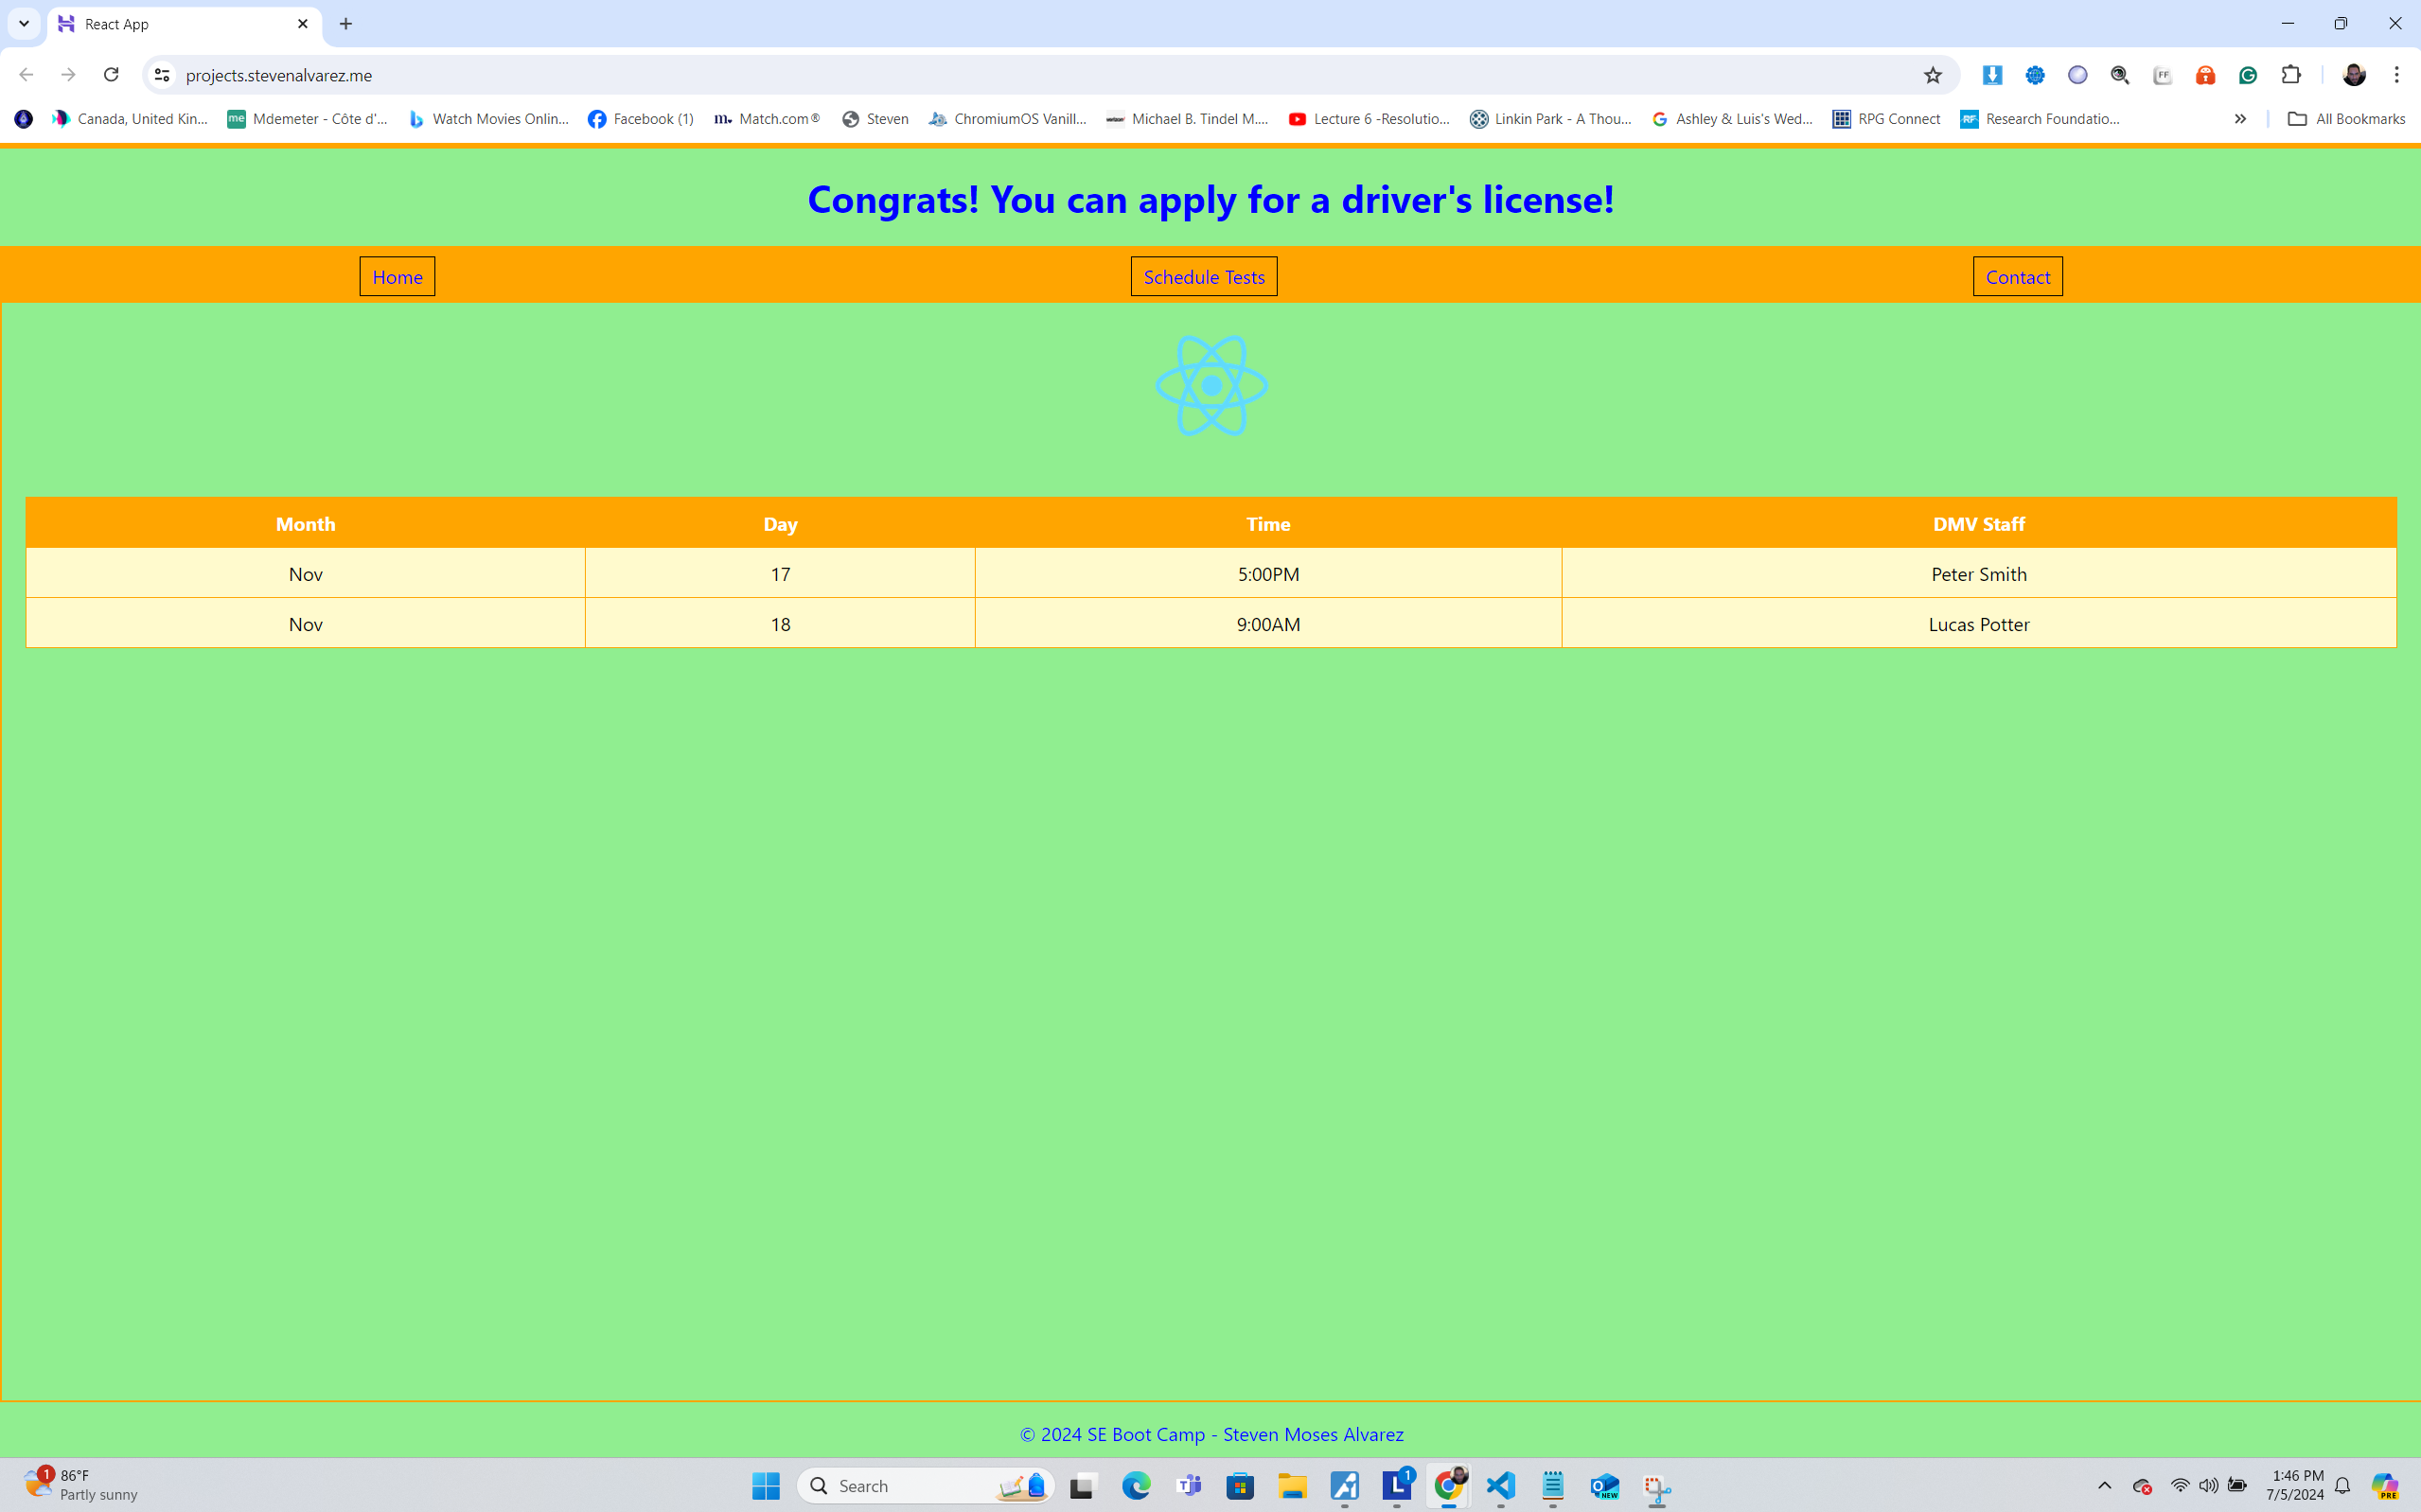The height and width of the screenshot is (1512, 2421).
Task: Show hidden system tray icons
Action: point(2104,1486)
